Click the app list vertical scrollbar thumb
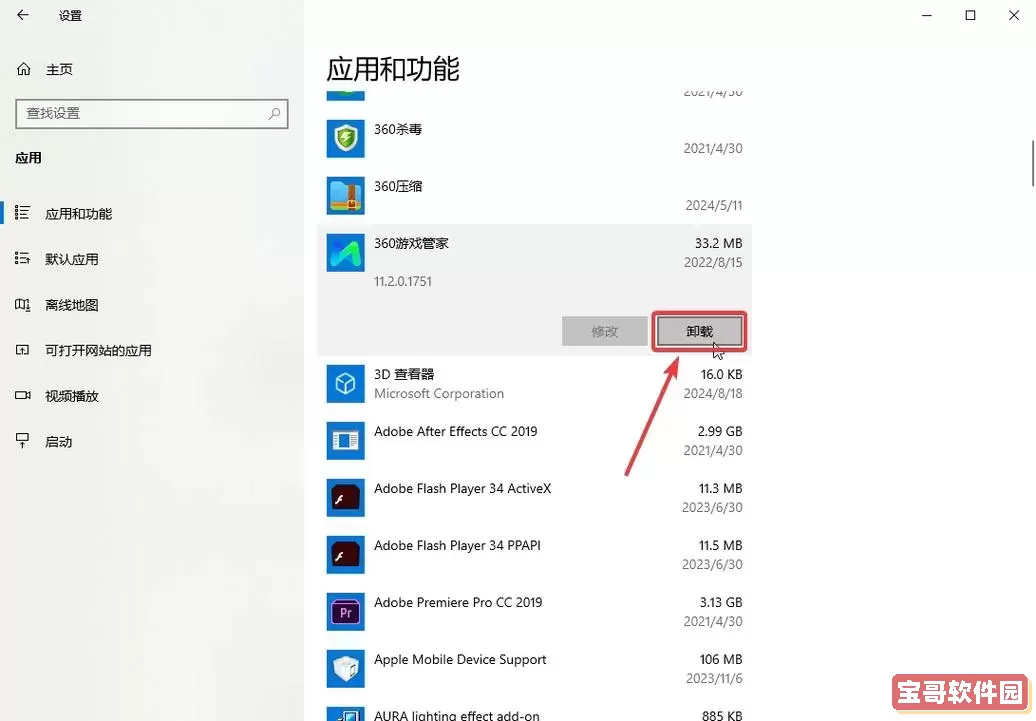1036x721 pixels. pos(1033,163)
